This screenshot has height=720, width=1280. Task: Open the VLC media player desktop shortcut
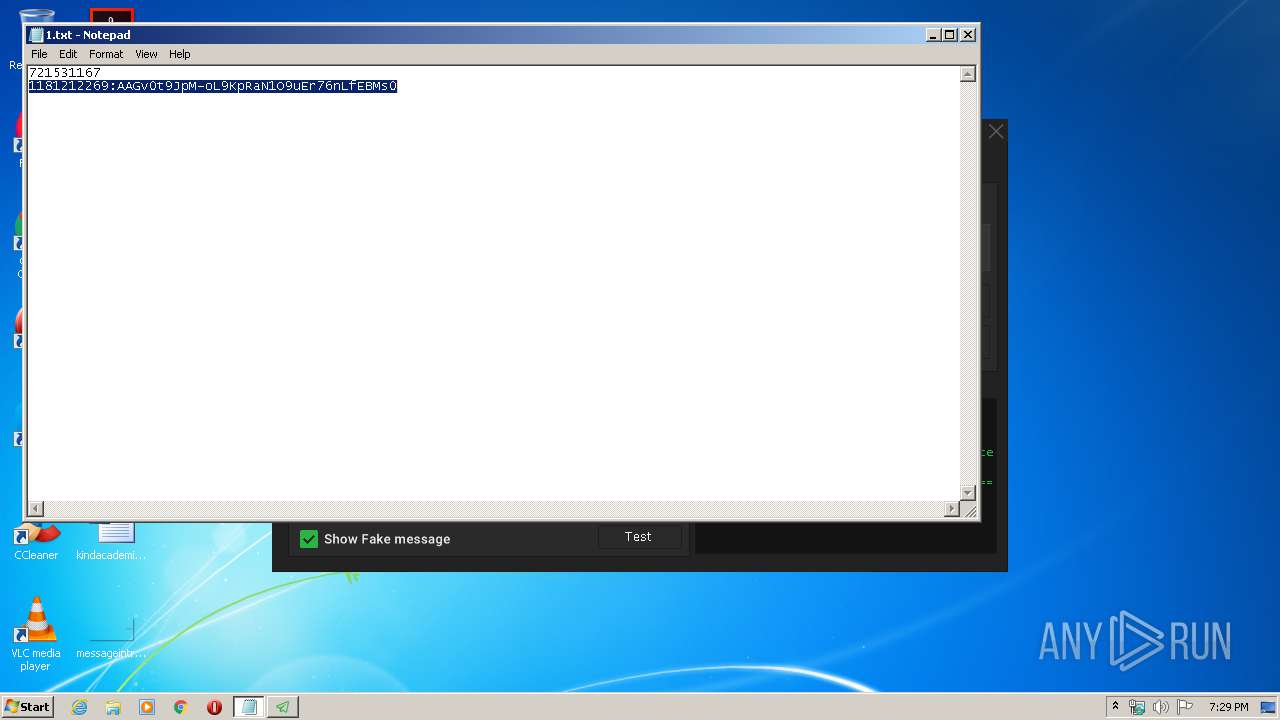coord(36,634)
